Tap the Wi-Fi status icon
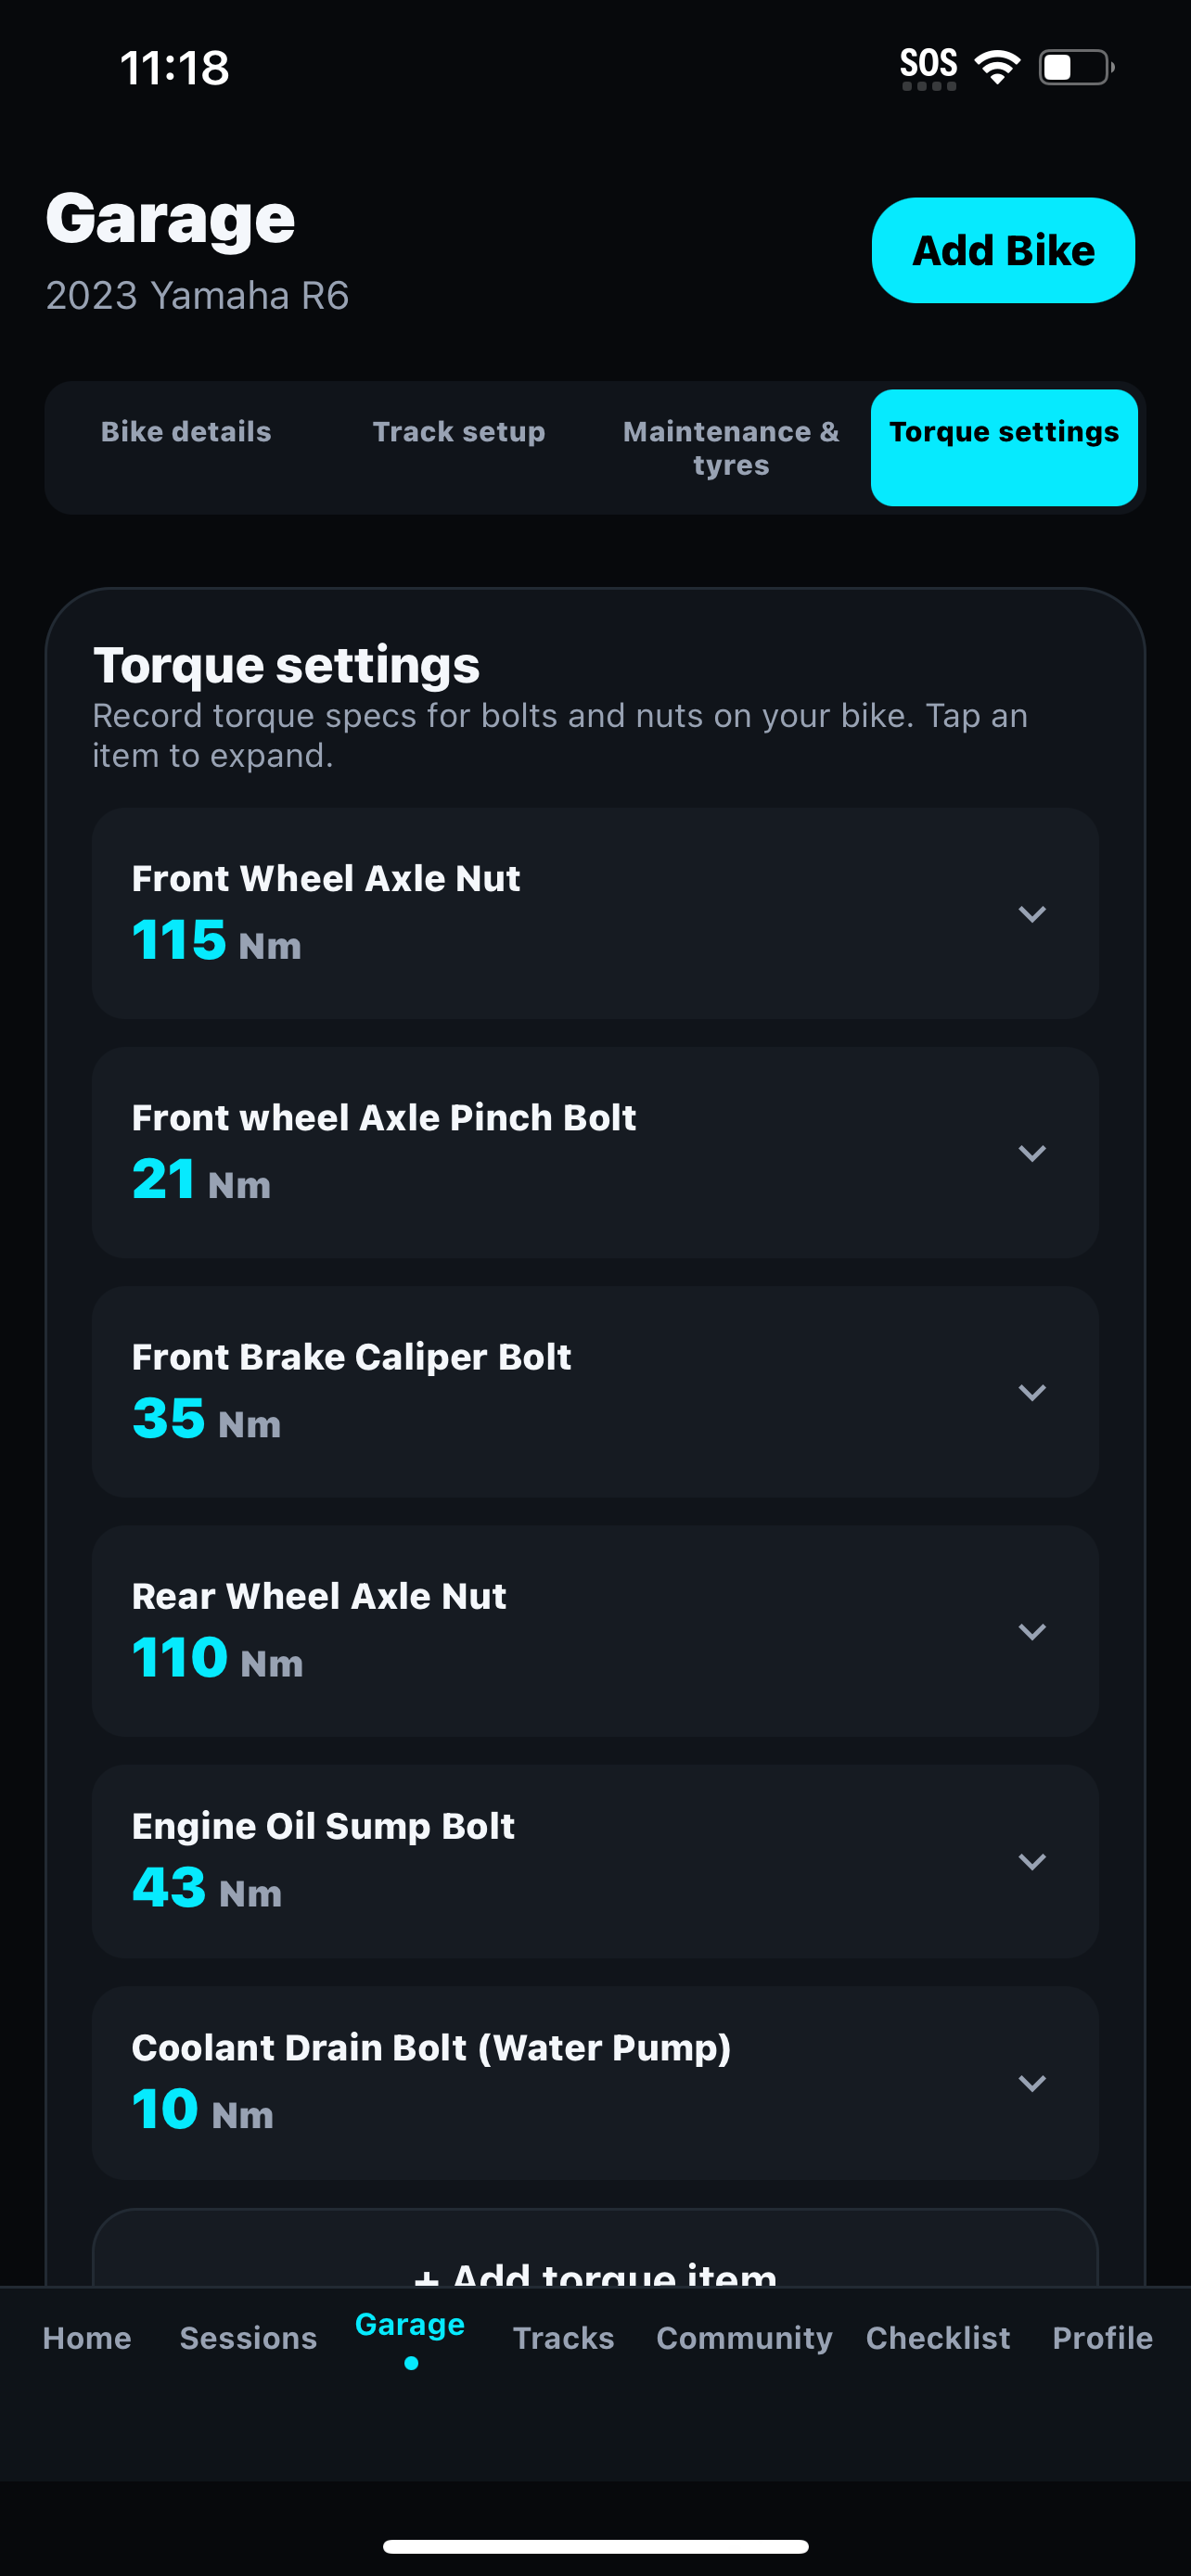1191x2576 pixels. pyautogui.click(x=997, y=67)
